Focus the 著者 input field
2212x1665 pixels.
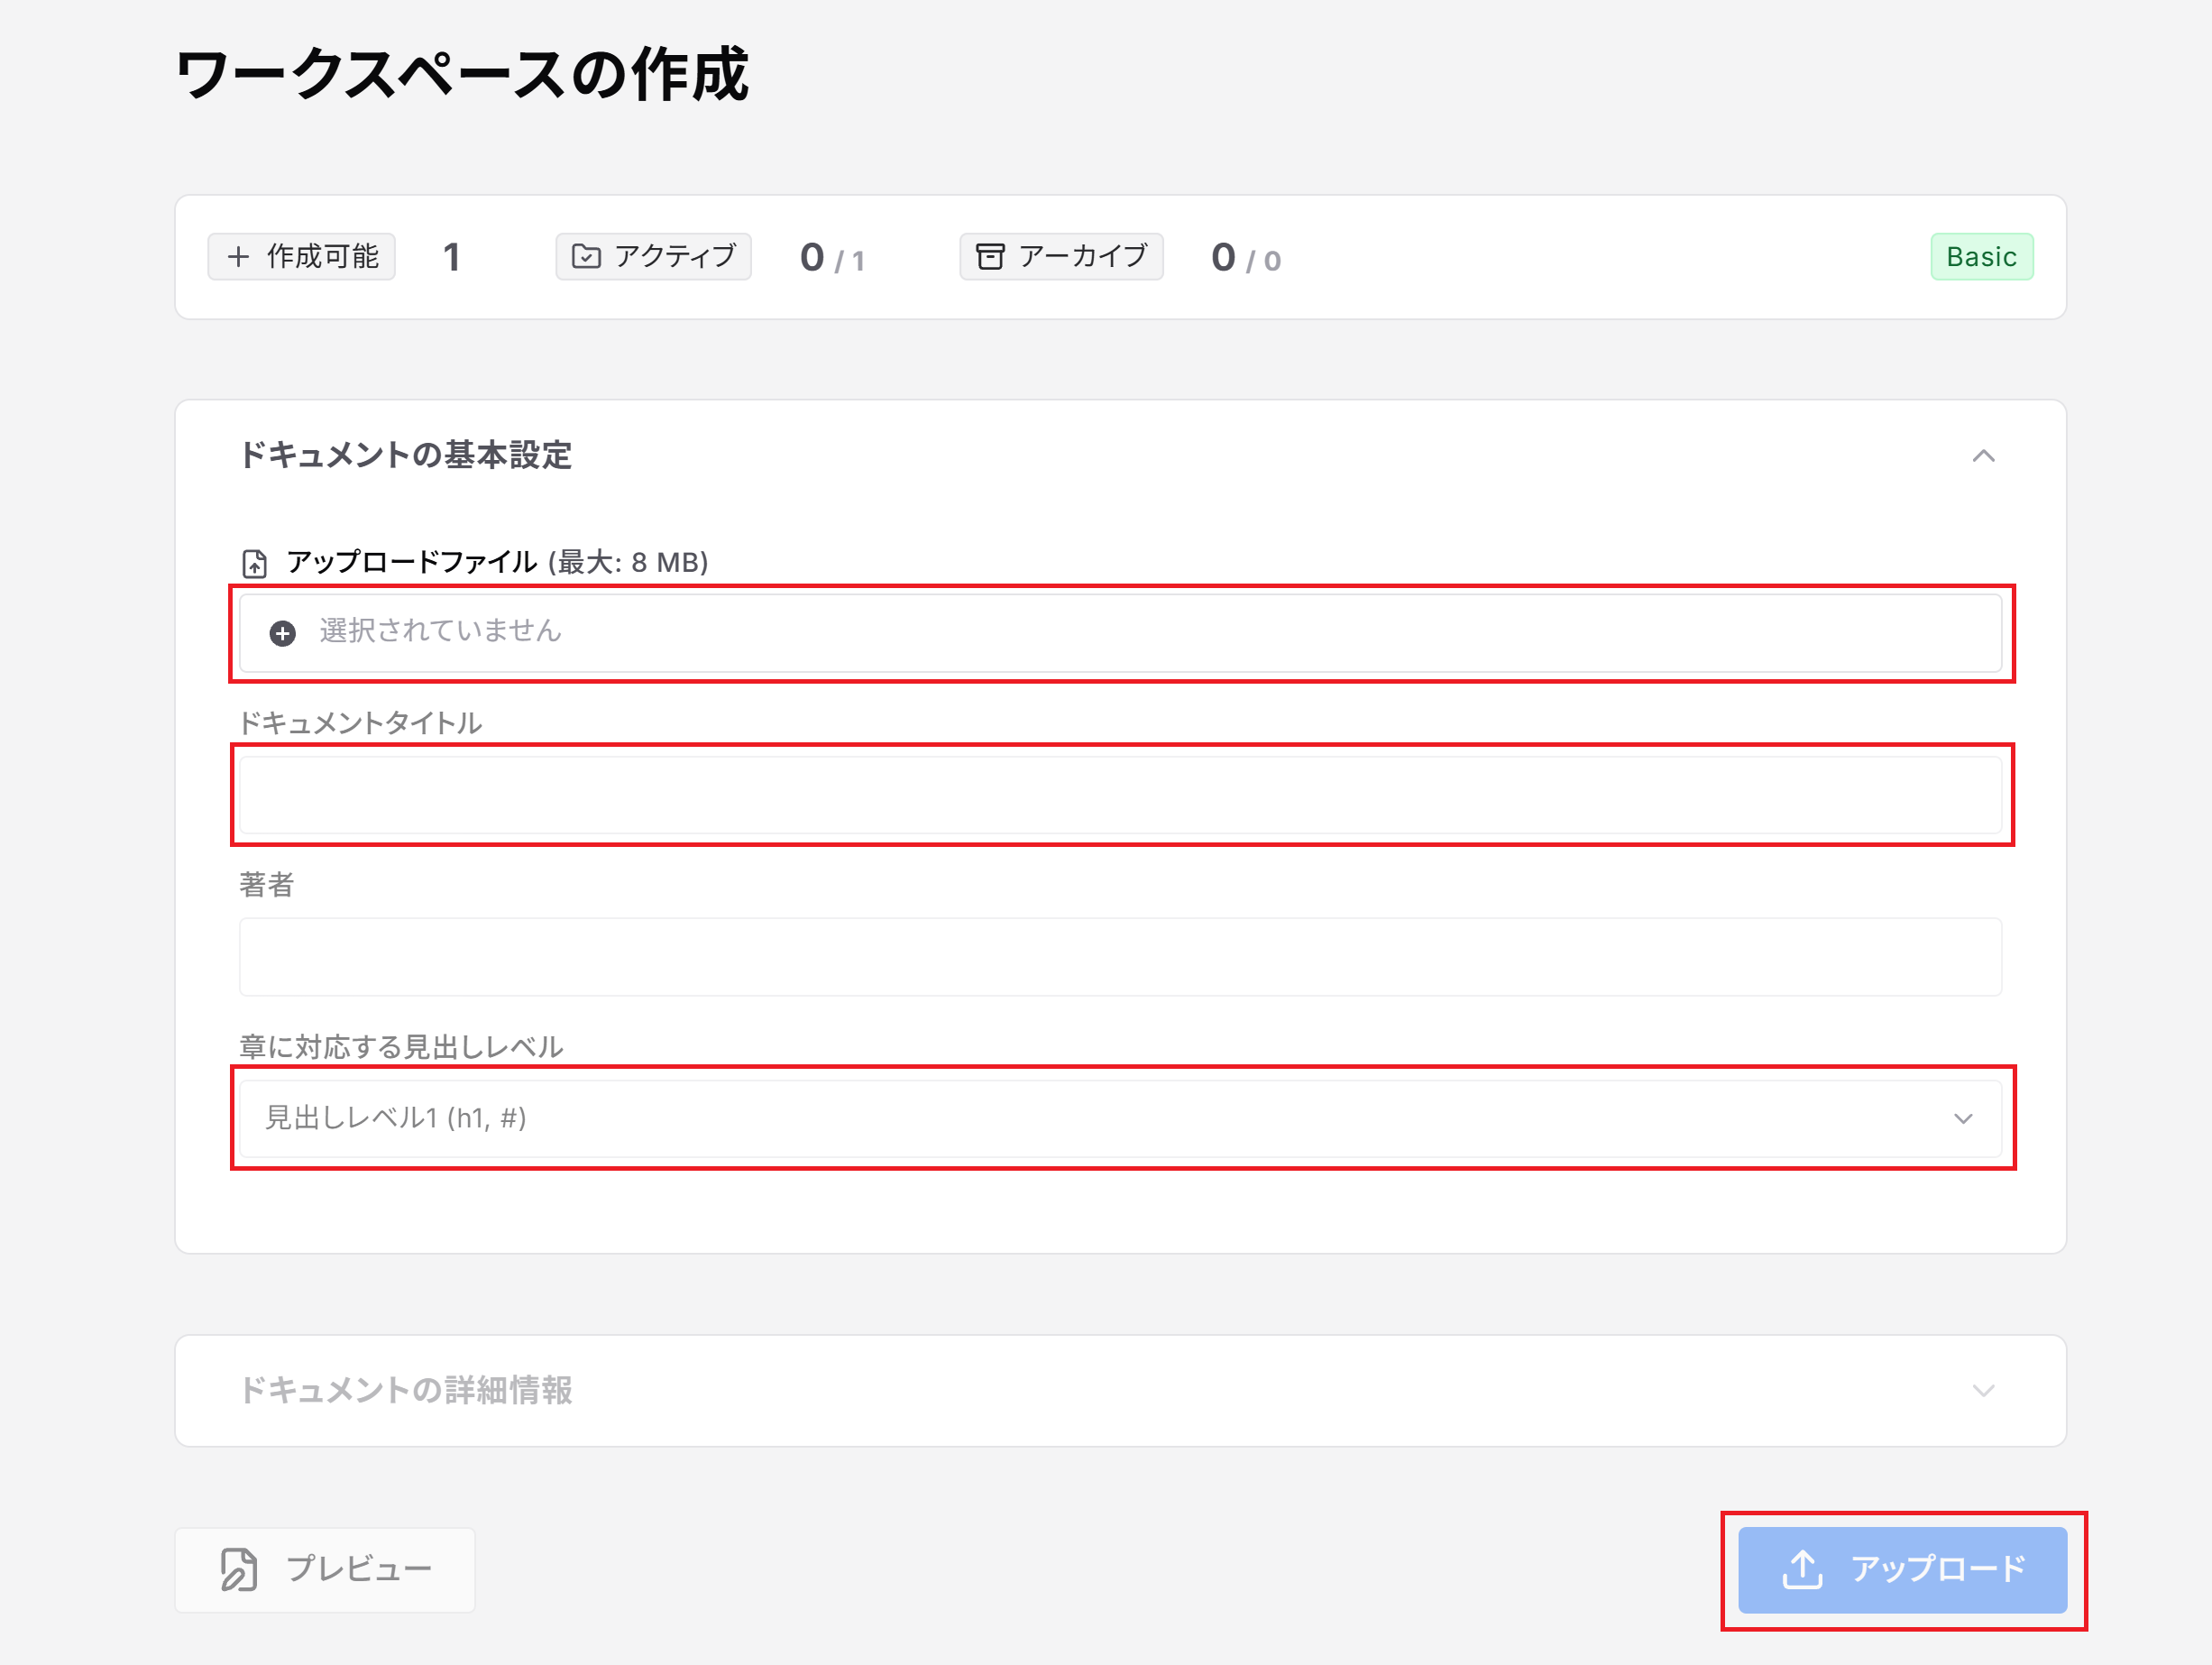[x=1120, y=957]
